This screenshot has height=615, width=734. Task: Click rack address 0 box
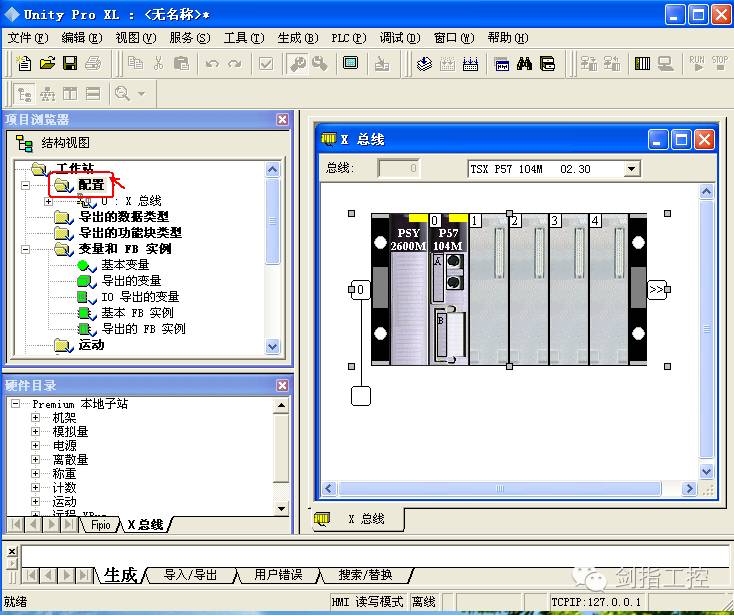(360, 290)
